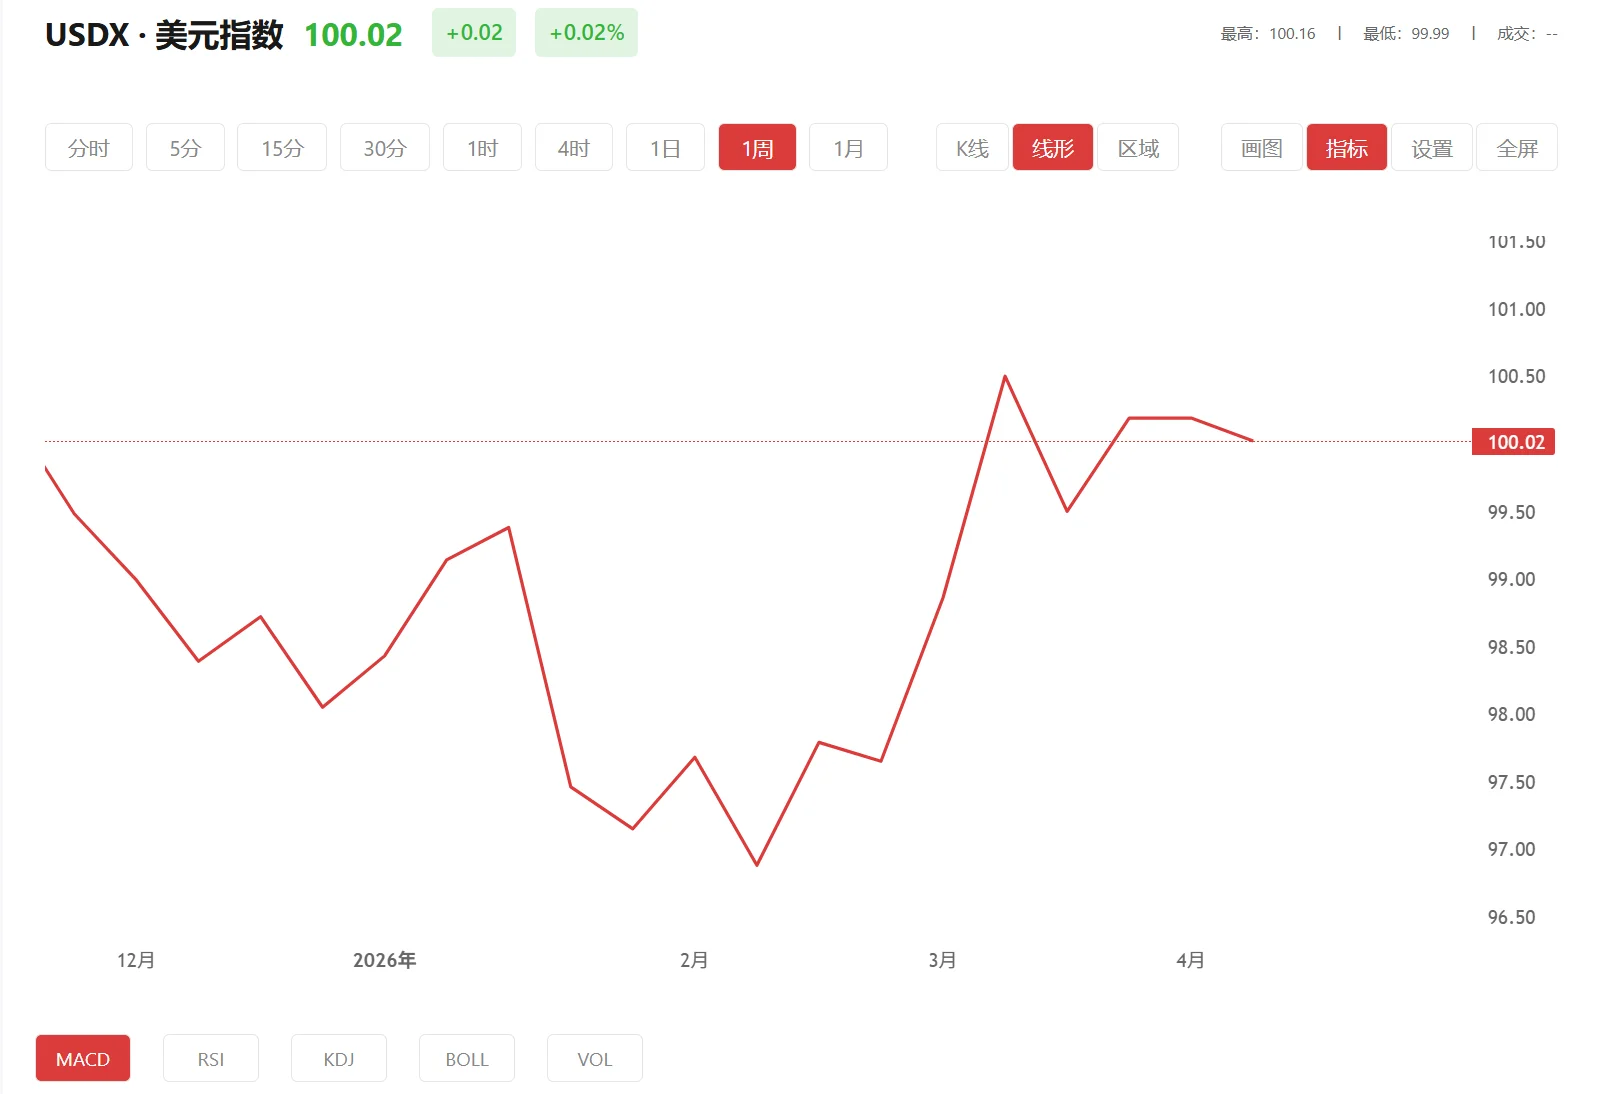Click the 100.02 current price label

[1513, 442]
